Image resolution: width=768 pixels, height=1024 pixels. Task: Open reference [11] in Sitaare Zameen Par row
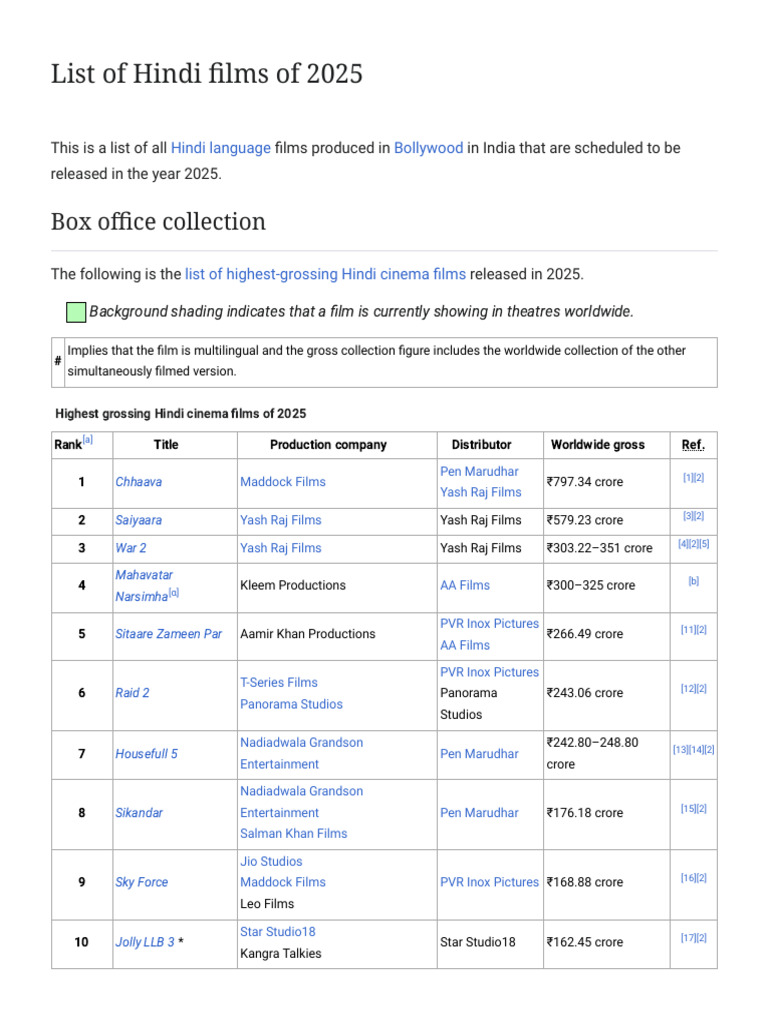[688, 630]
